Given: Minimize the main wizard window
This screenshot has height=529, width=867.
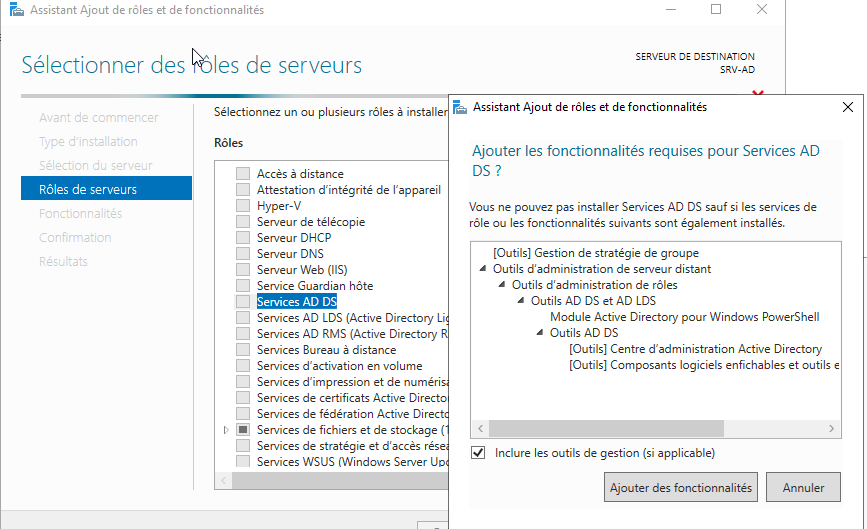Looking at the screenshot, I should pos(671,10).
